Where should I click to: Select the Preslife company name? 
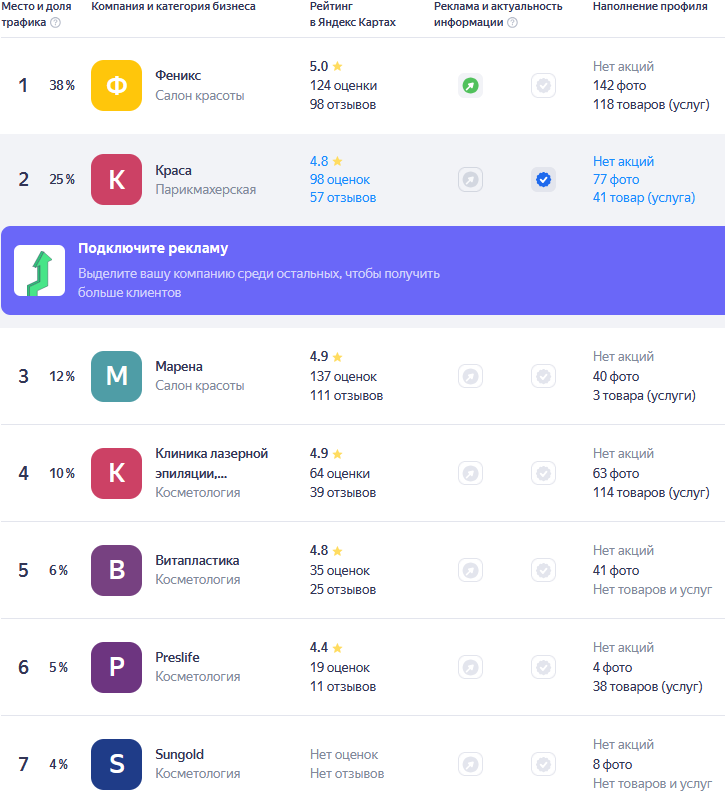pos(177,657)
